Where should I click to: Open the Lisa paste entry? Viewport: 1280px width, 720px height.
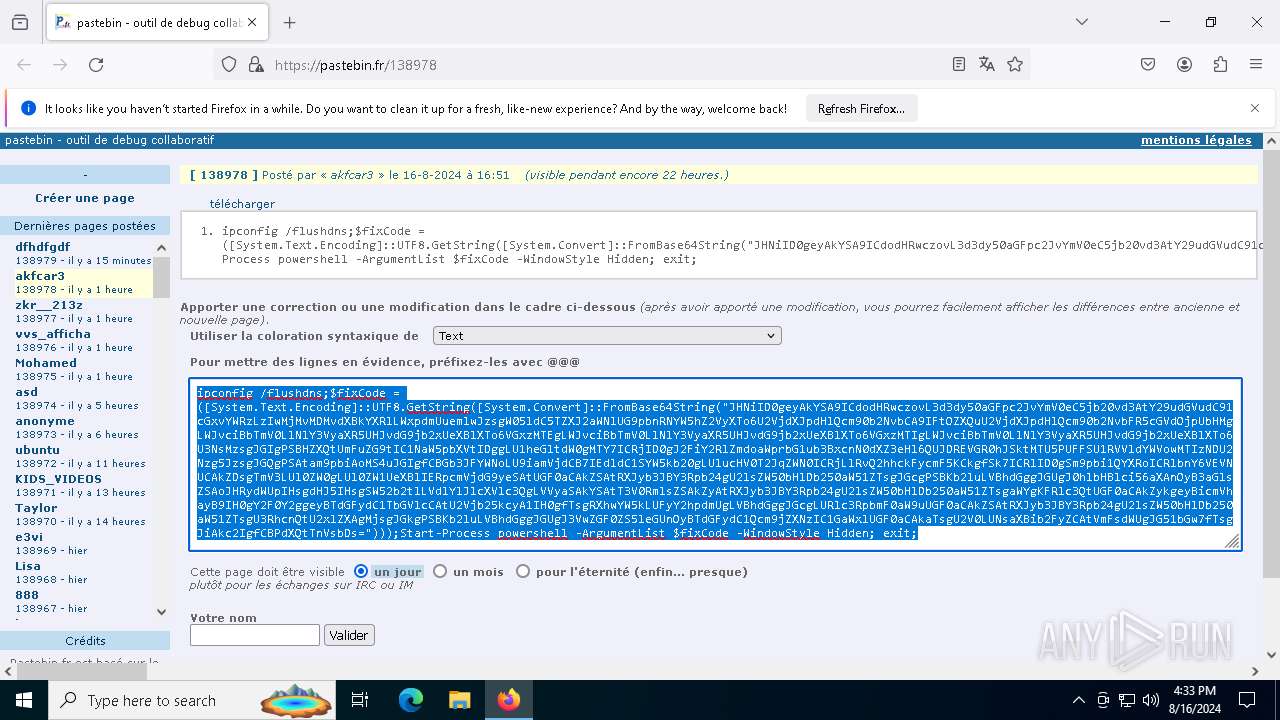click(x=28, y=566)
